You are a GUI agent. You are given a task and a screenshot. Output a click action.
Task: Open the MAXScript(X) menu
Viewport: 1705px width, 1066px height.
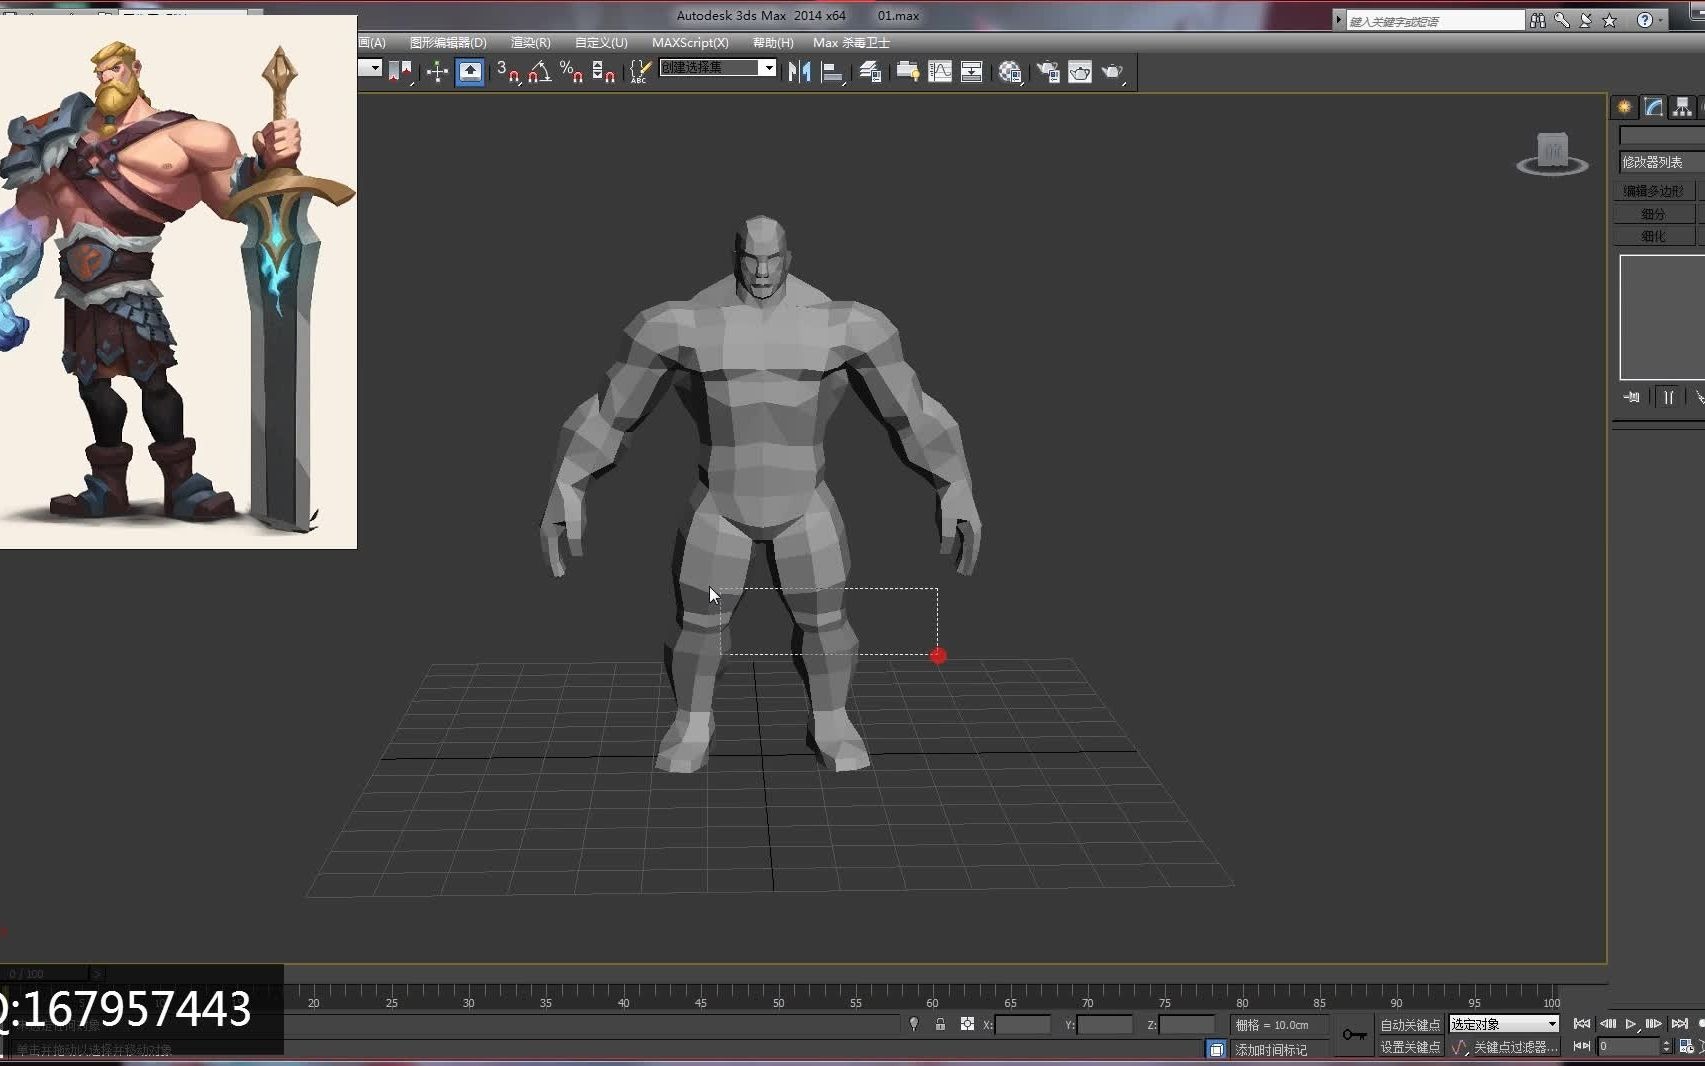[690, 42]
